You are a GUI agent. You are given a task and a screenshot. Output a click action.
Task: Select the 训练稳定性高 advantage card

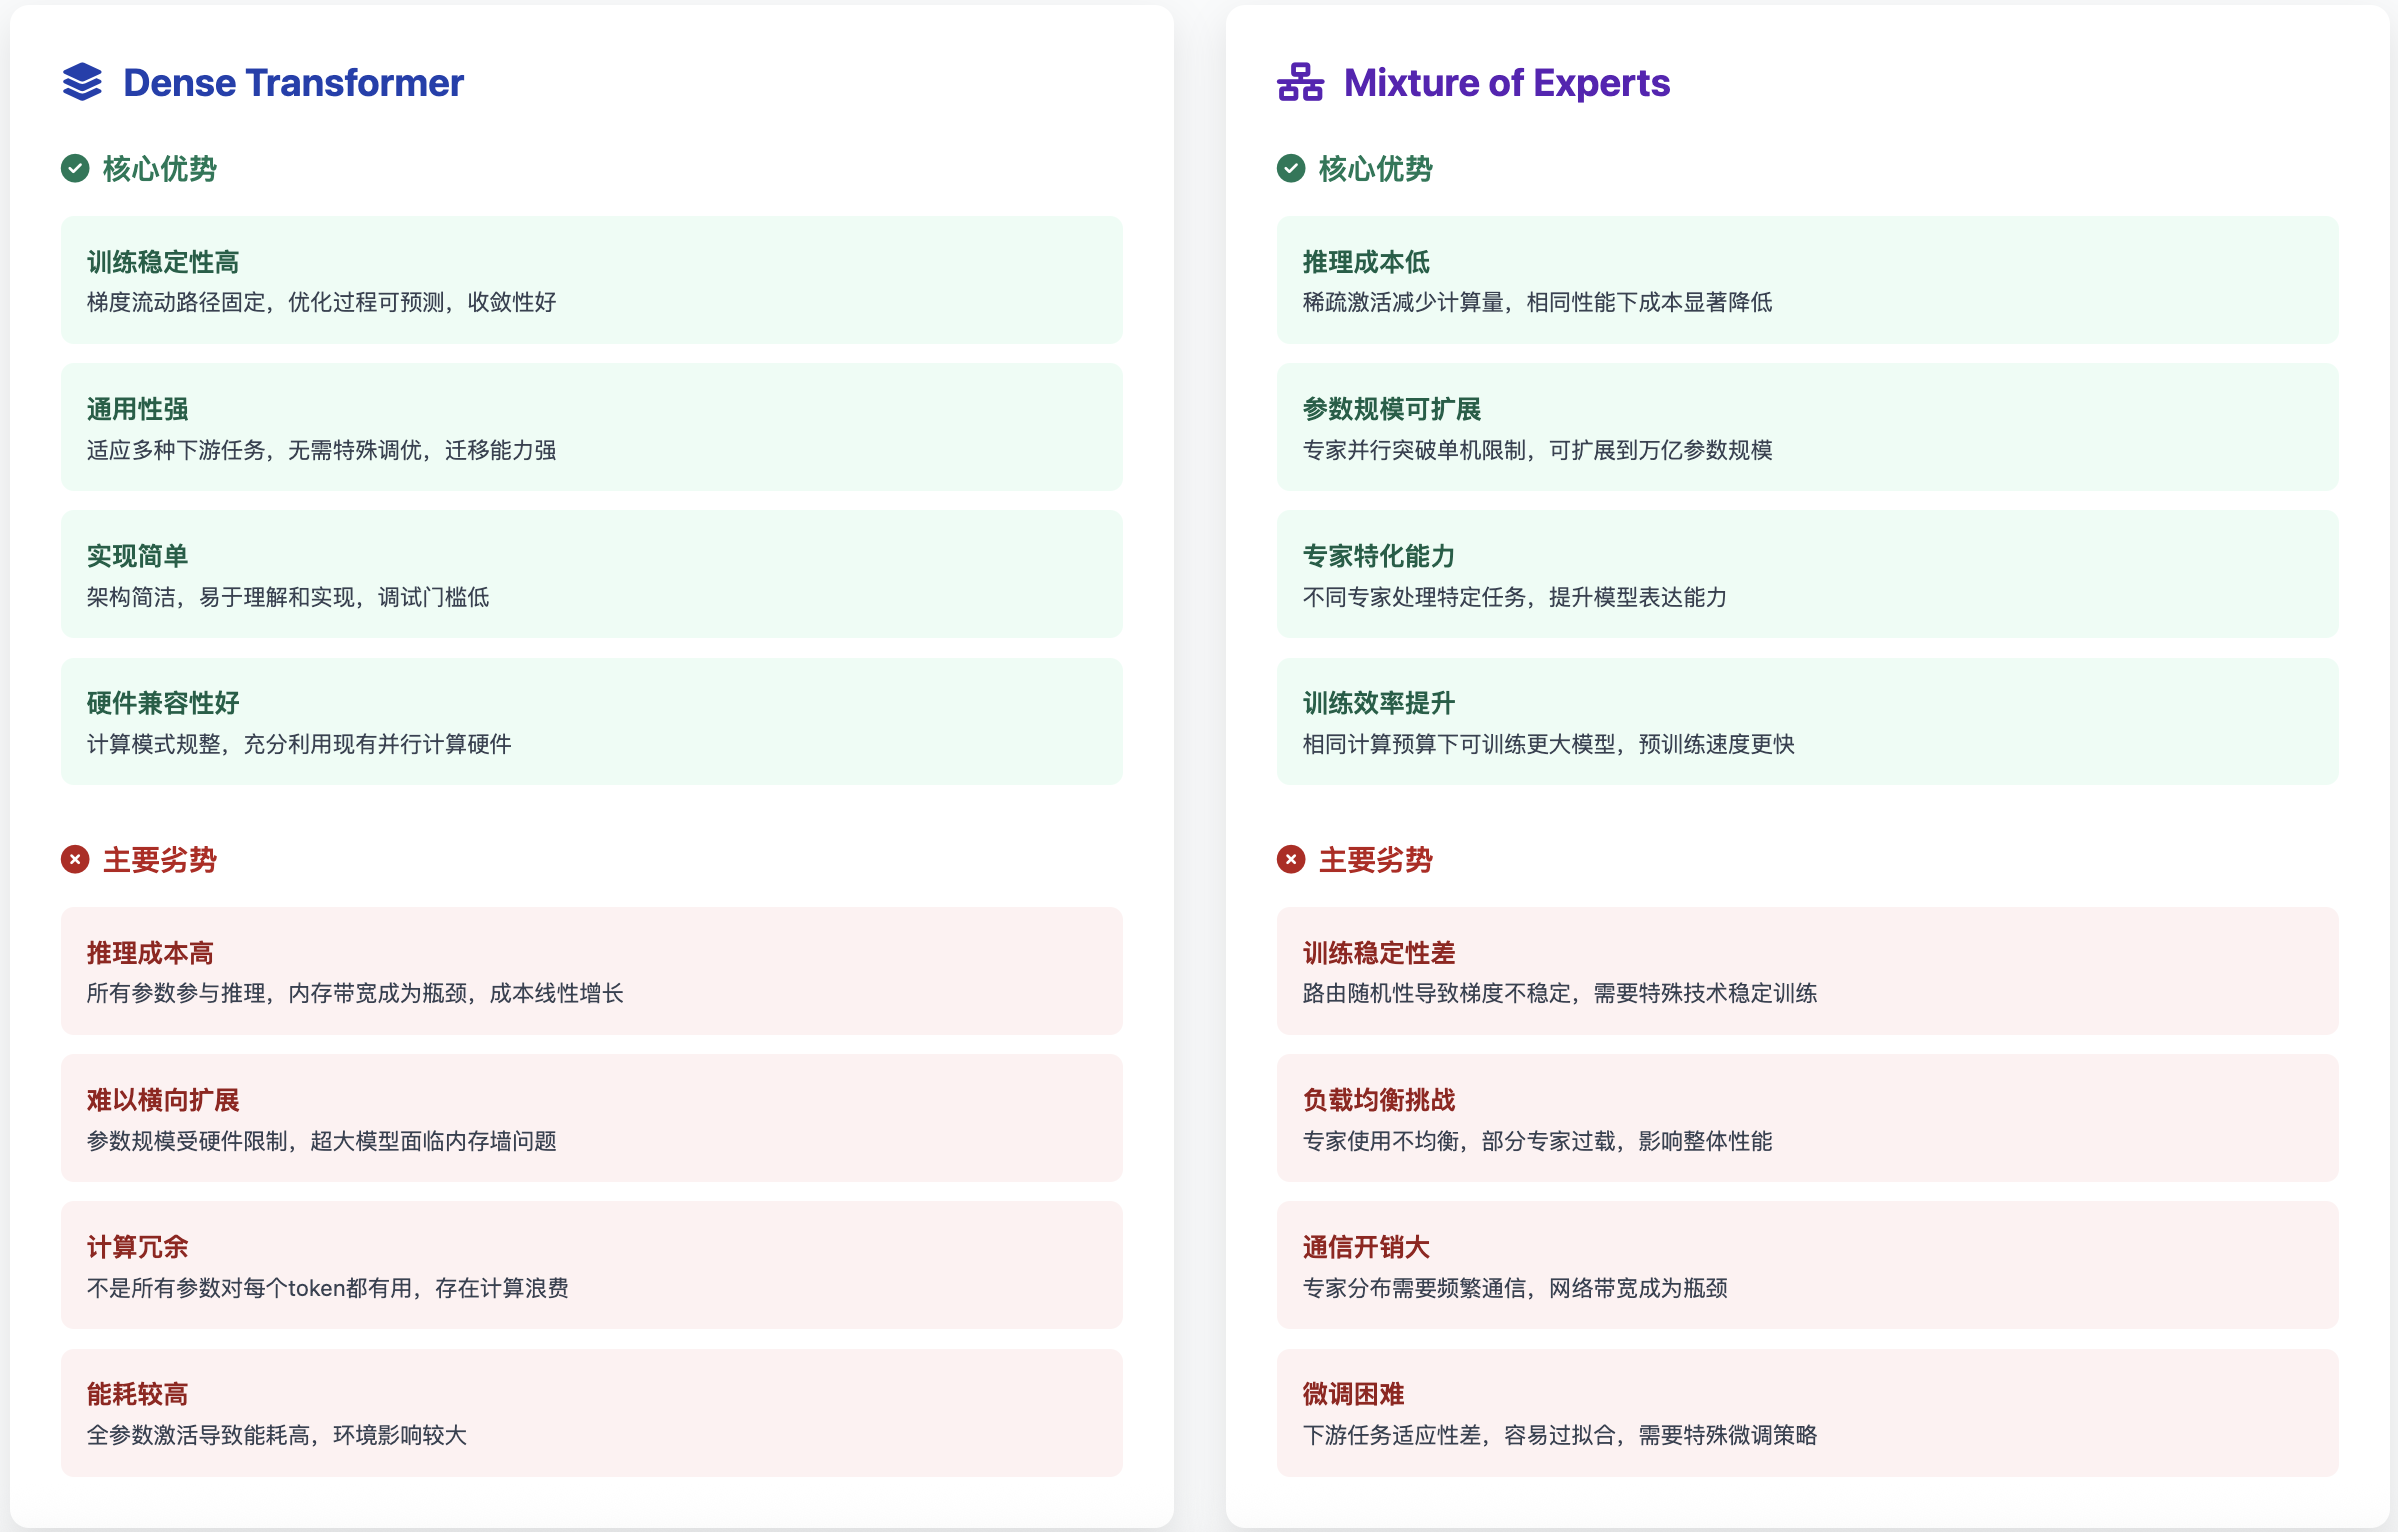pos(591,280)
